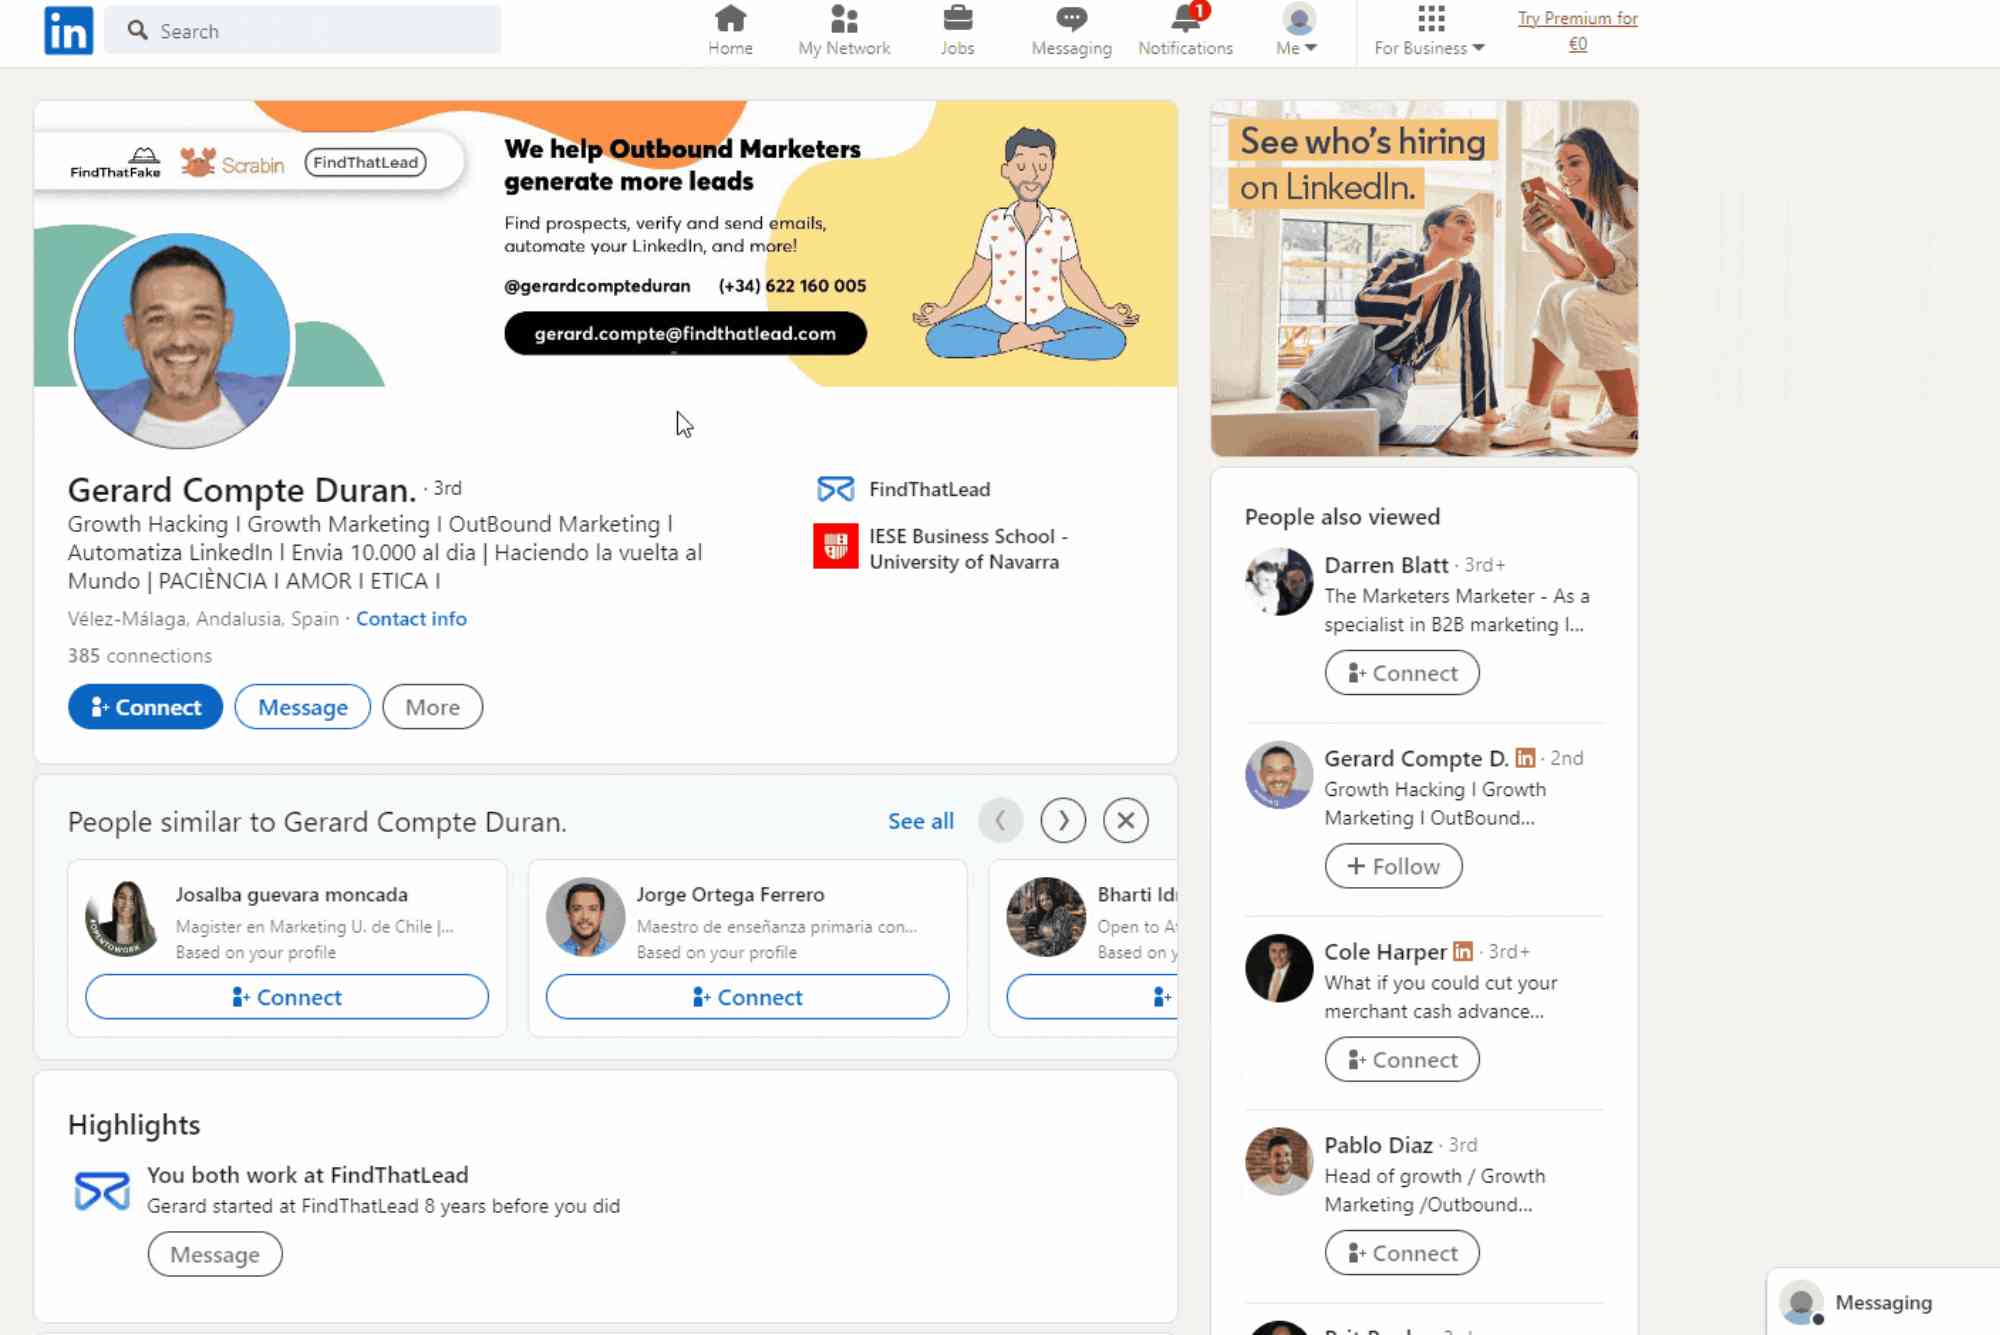Open the Jobs briefcase icon

point(957,22)
